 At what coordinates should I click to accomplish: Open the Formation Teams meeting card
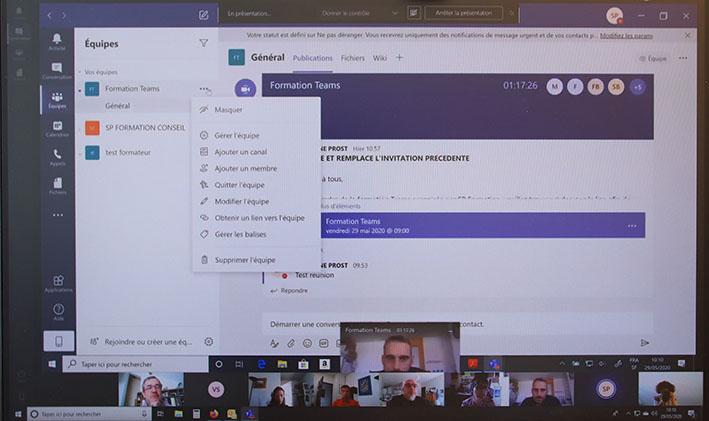point(482,225)
